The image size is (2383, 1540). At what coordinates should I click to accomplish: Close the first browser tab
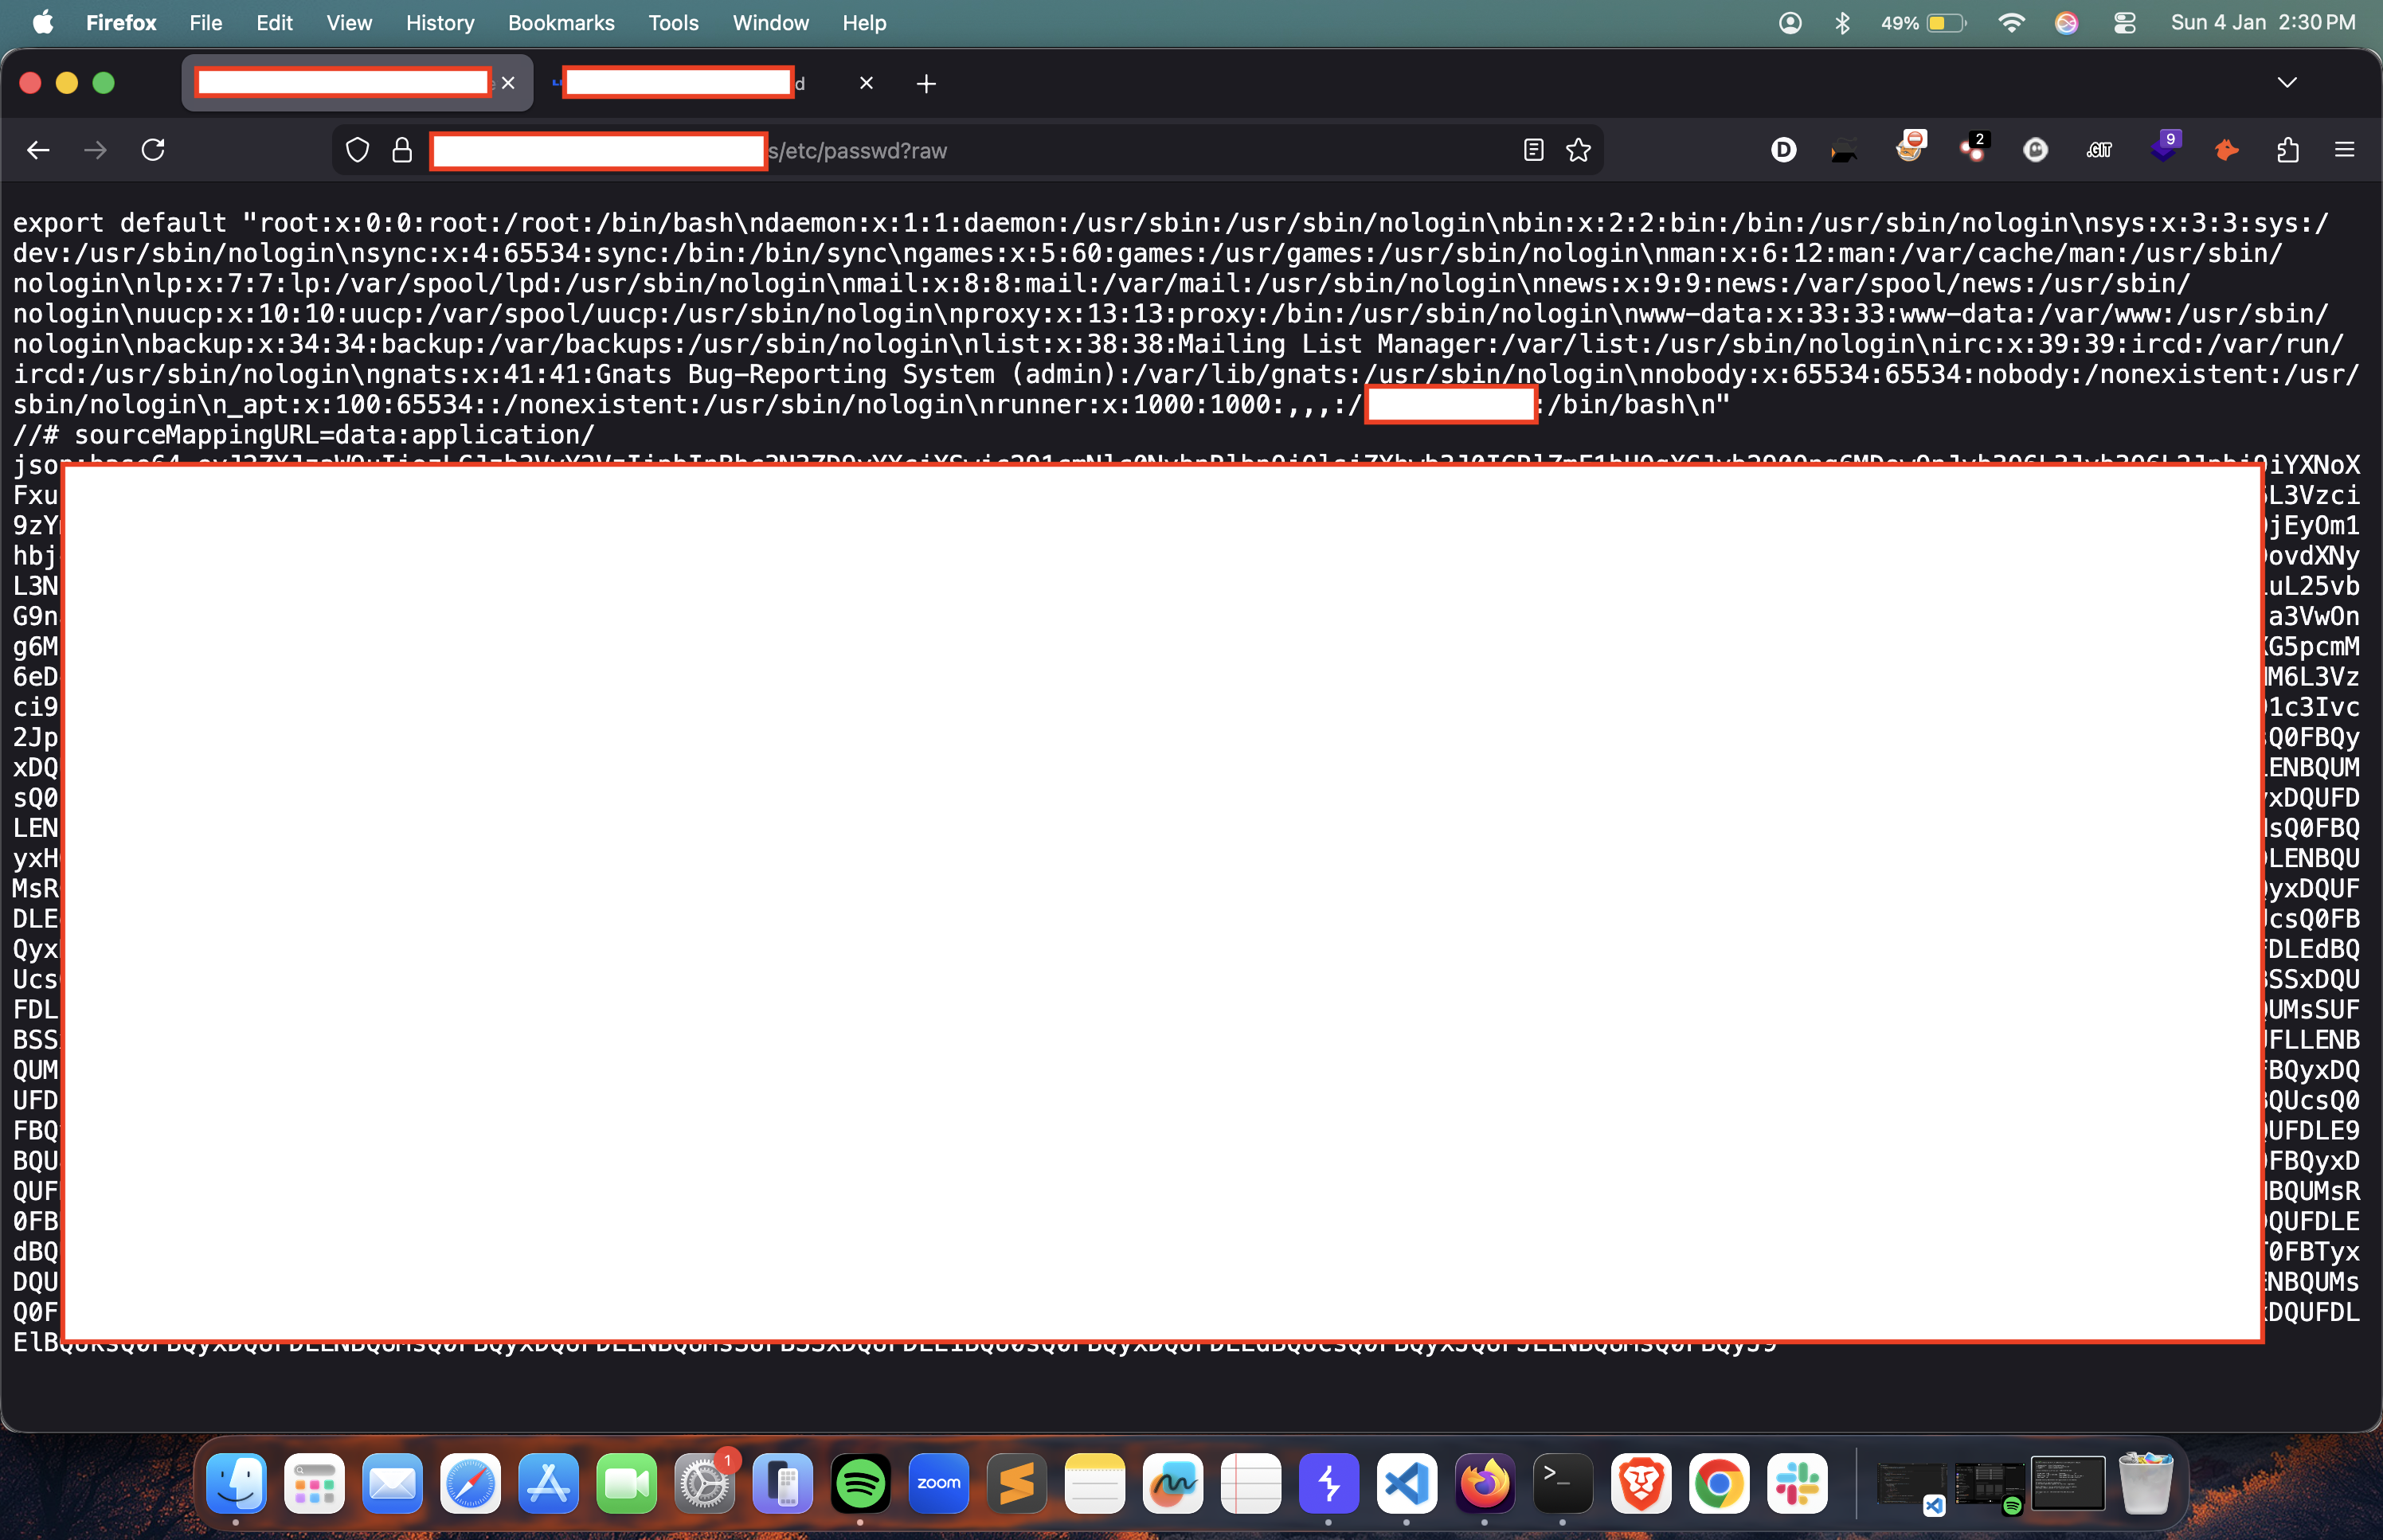[x=508, y=83]
